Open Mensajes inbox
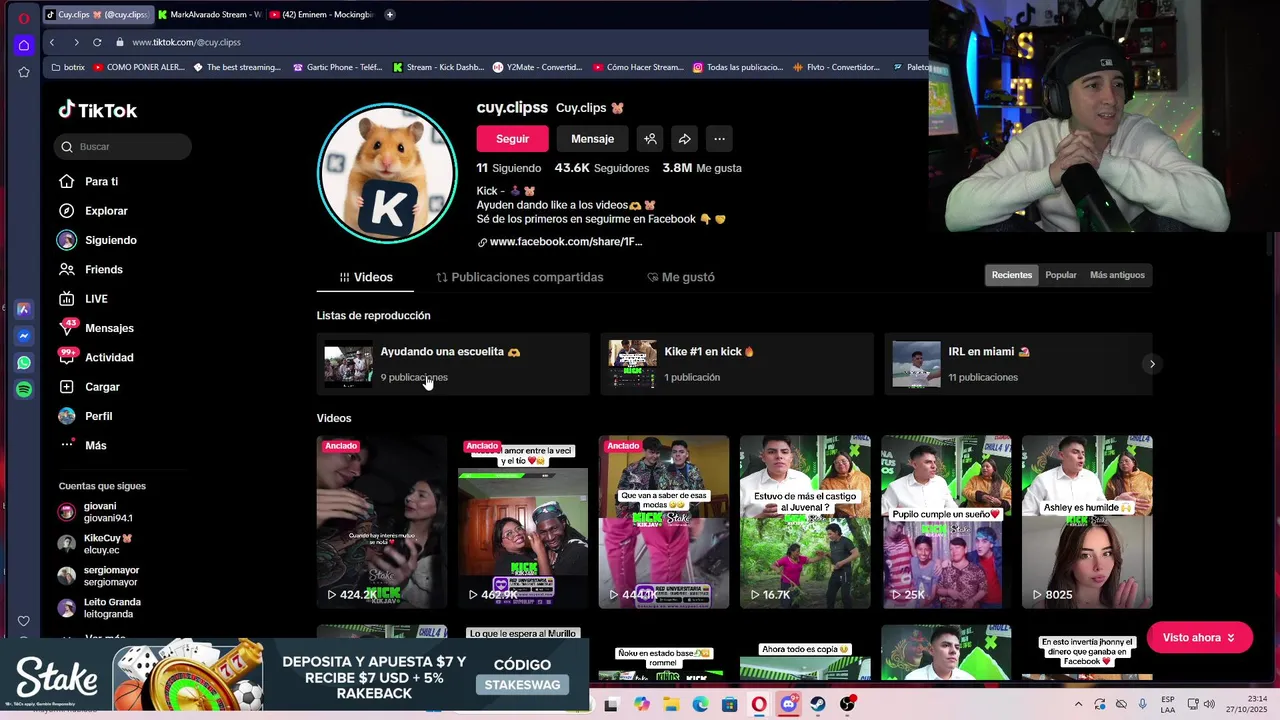 (x=109, y=328)
